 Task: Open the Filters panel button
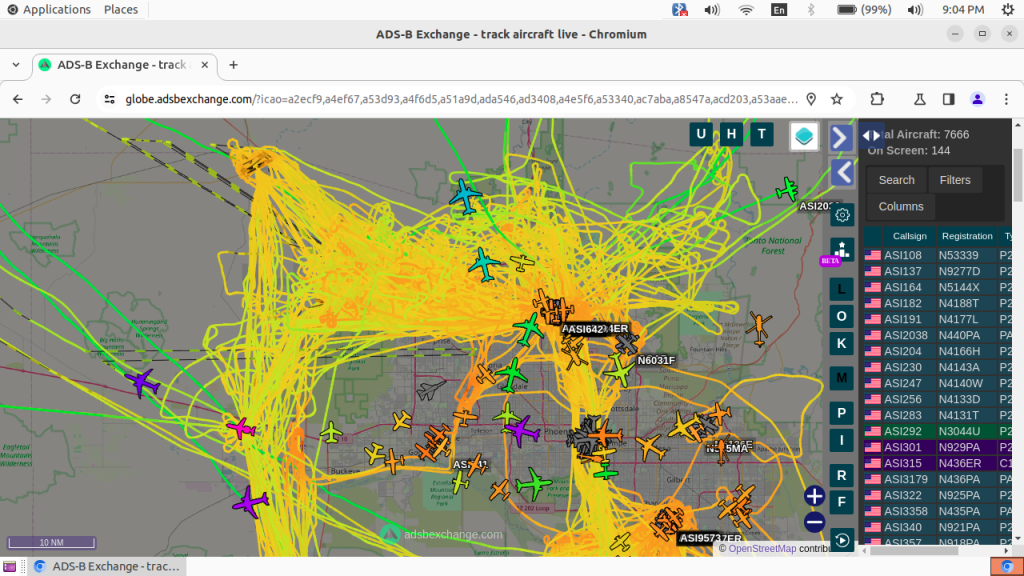click(955, 180)
